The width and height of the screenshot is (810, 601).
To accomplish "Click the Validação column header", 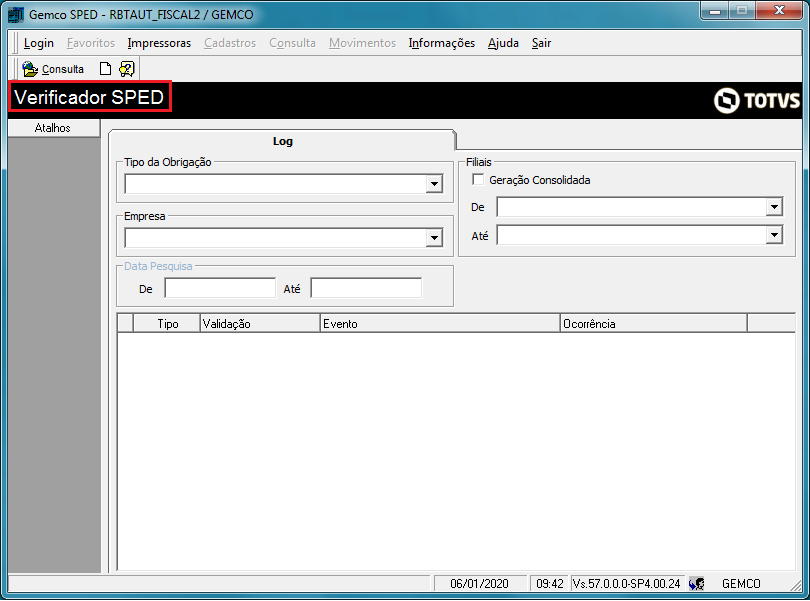I will 260,323.
